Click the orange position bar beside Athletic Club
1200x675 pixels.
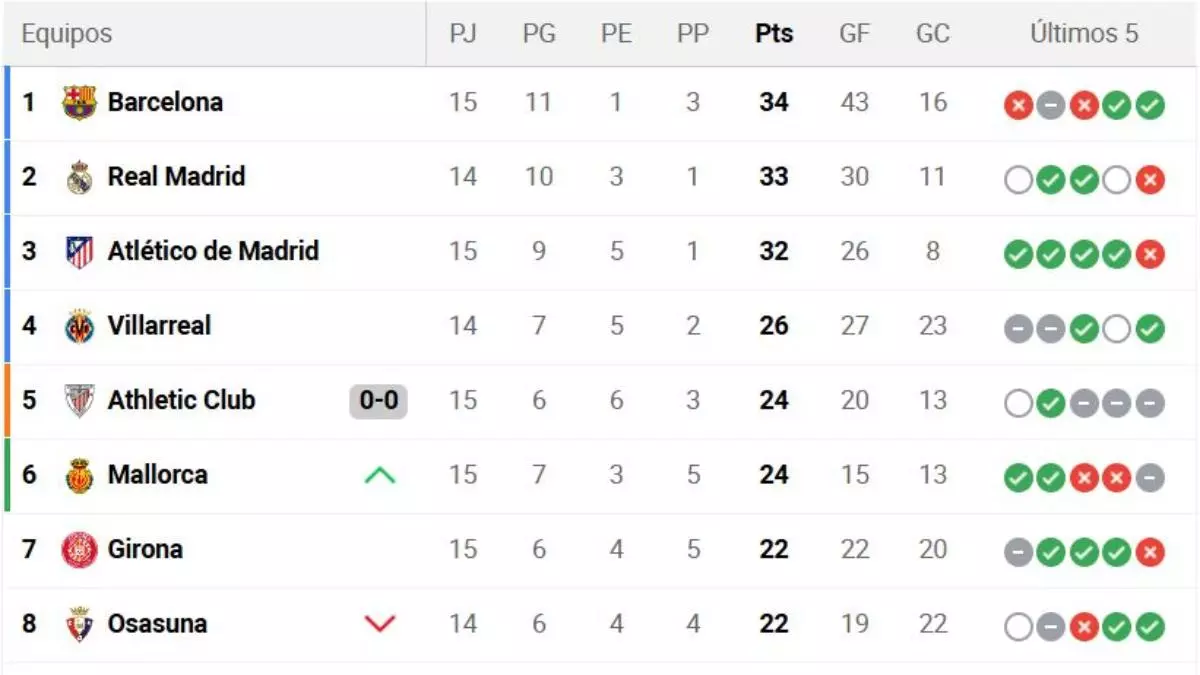click(5, 400)
